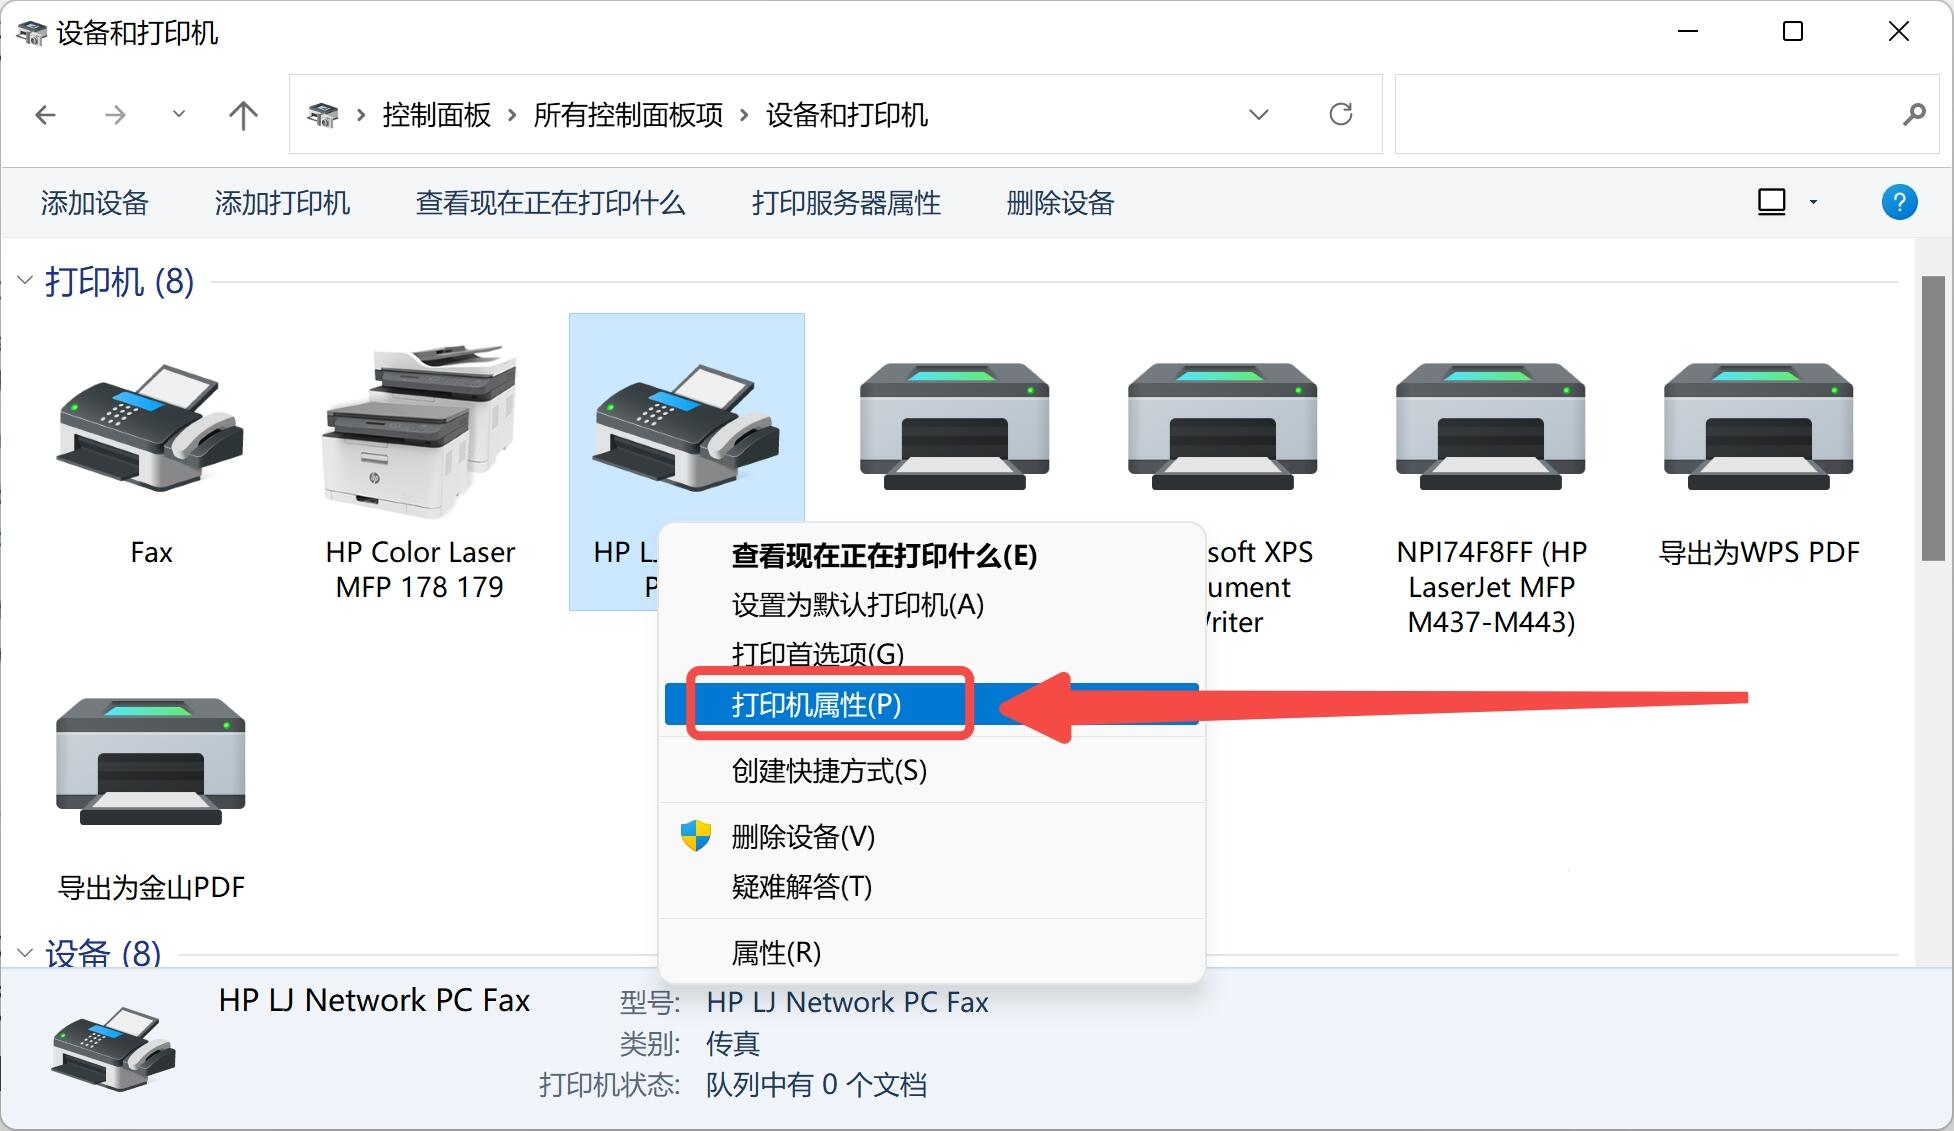This screenshot has width=1954, height=1131.
Task: Click the 设备和打印机 breadcrumb
Action: [x=847, y=115]
